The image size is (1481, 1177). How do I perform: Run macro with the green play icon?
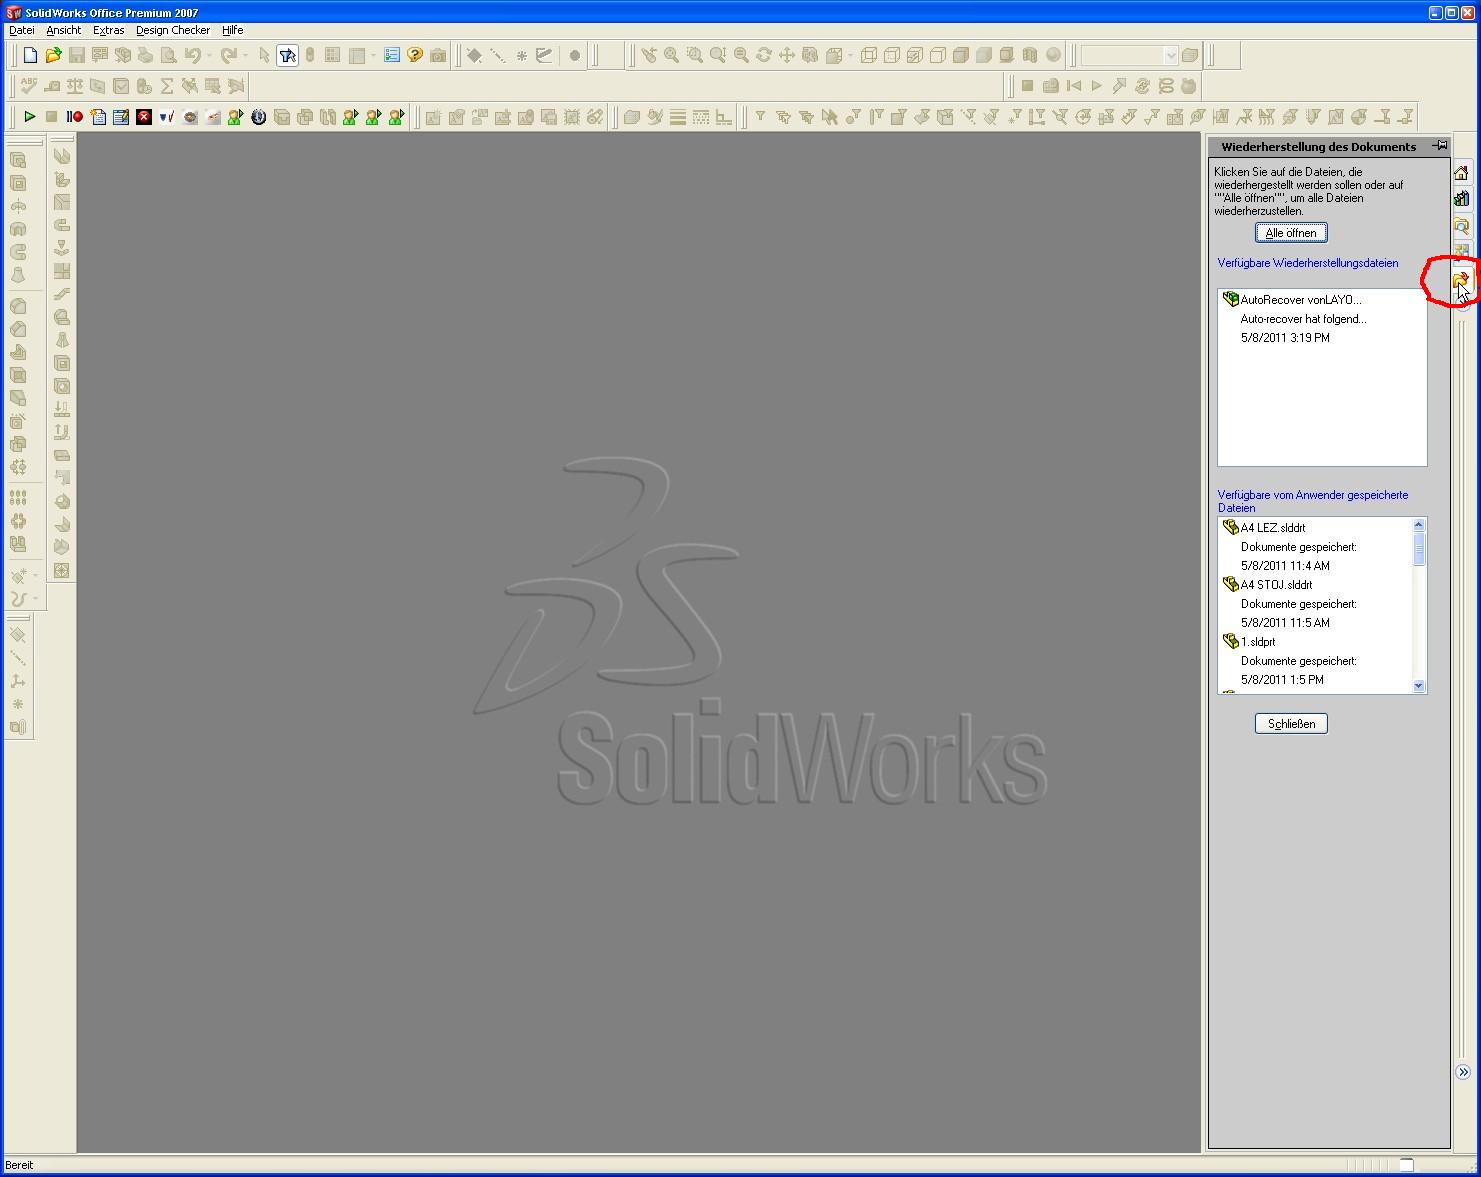[x=29, y=117]
